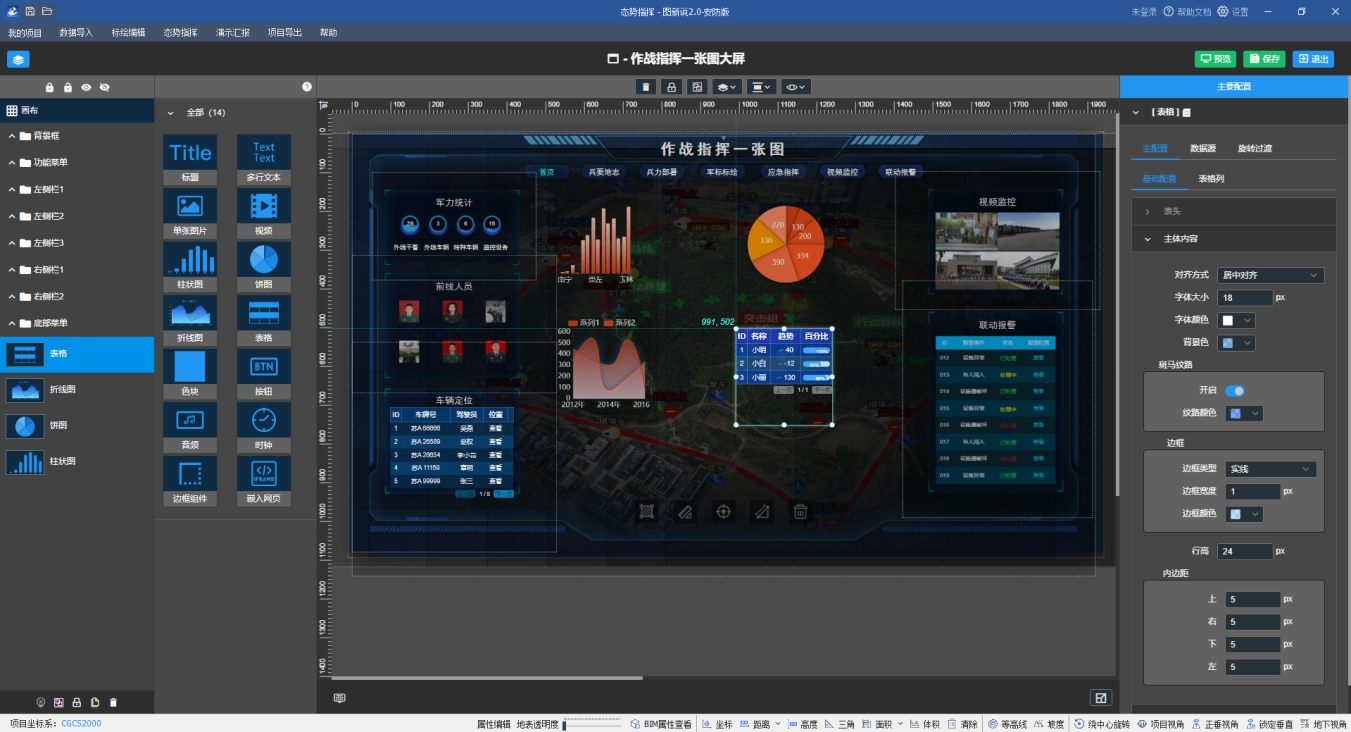
Task: Click the second lock icon above the layer list
Action: 68,87
